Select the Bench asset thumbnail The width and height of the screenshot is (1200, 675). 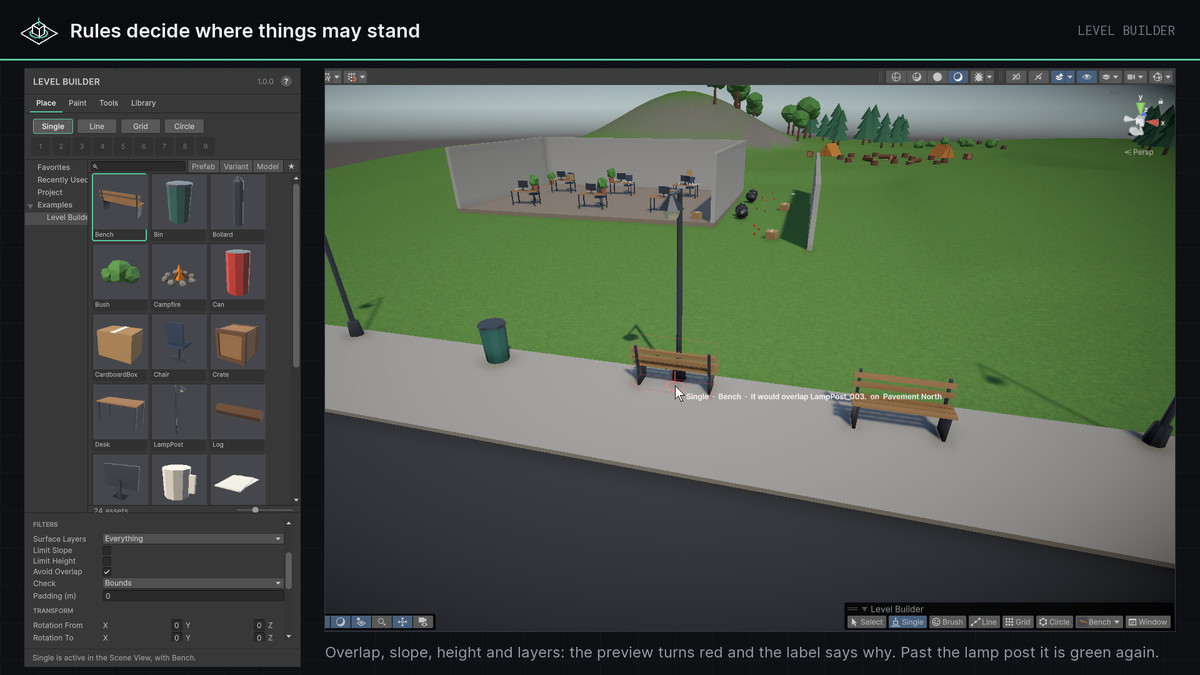[119, 207]
